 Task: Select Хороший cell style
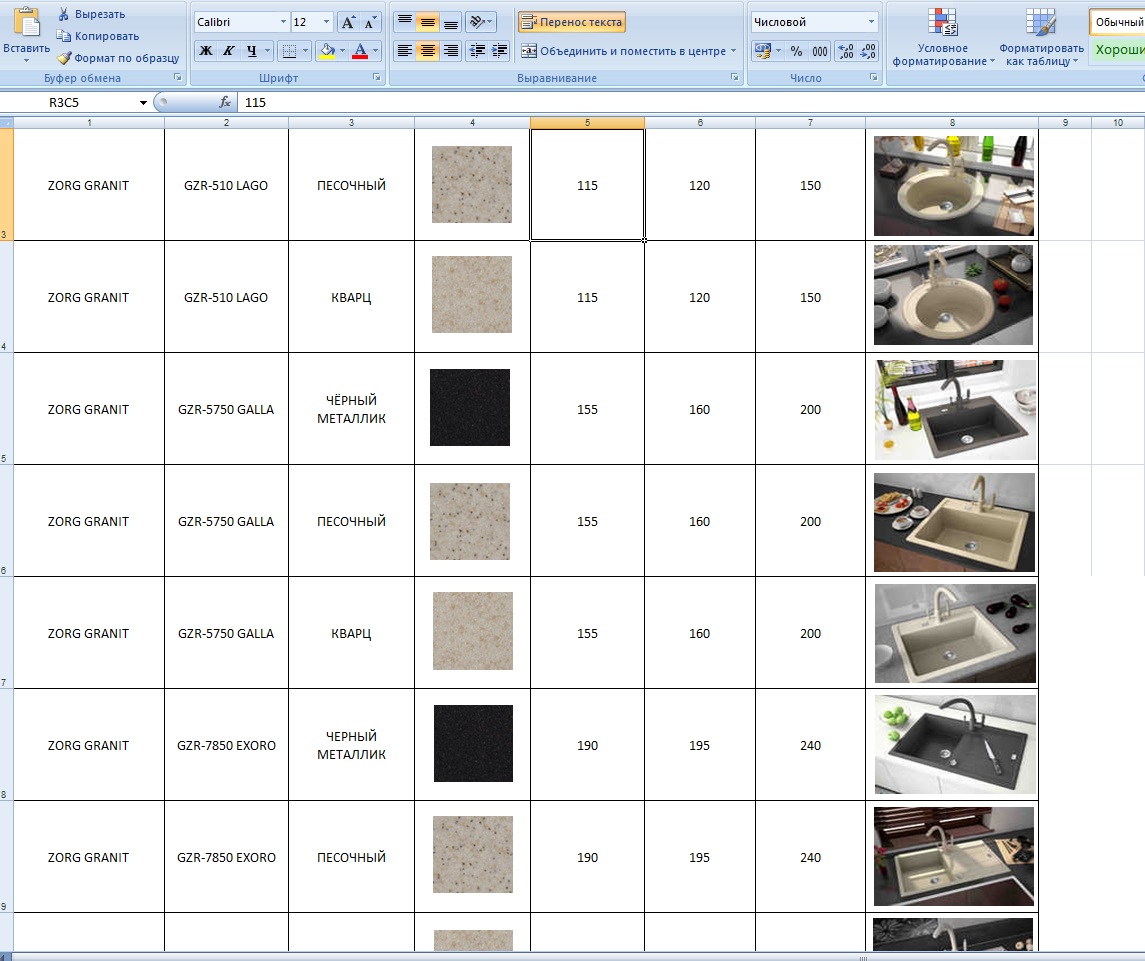(1118, 50)
